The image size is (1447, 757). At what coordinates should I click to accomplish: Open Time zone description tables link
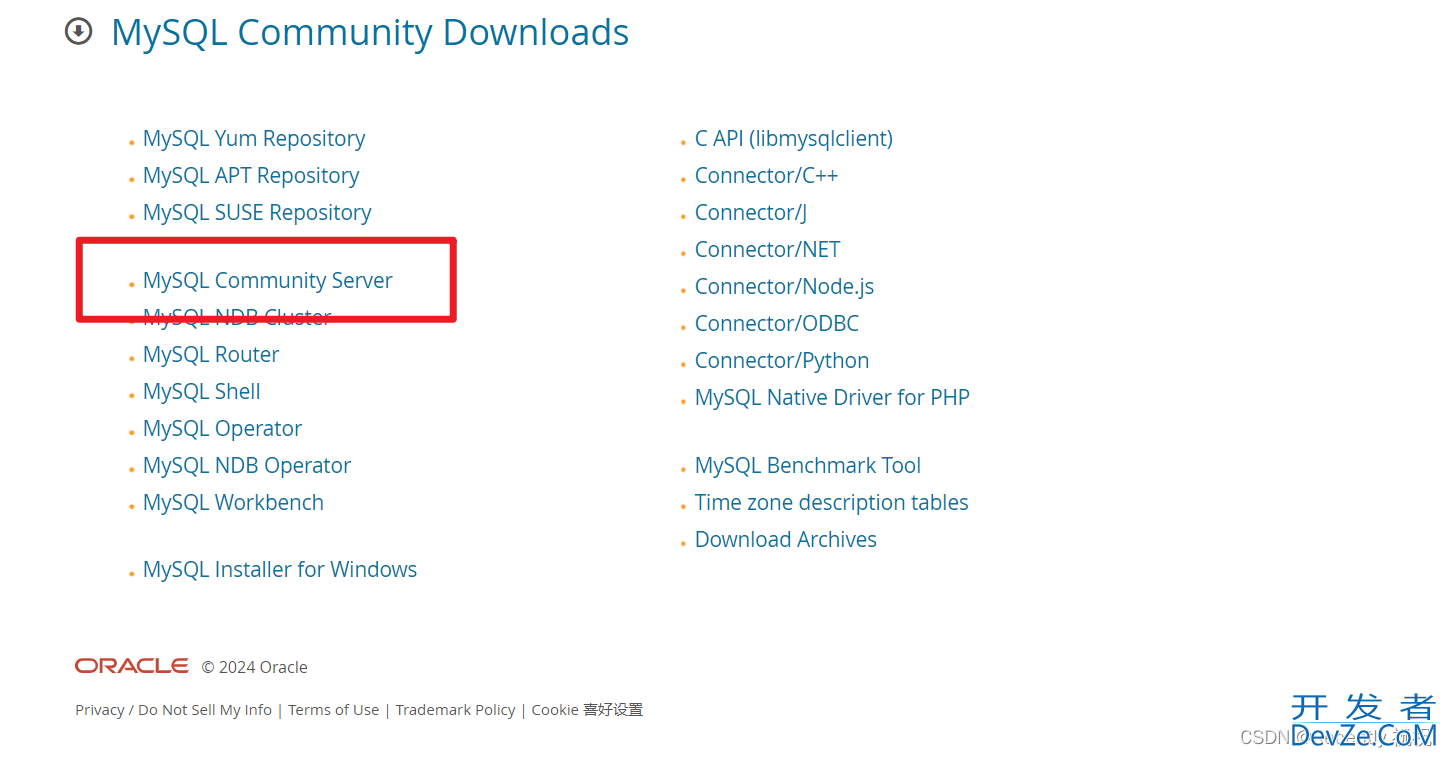(x=832, y=502)
